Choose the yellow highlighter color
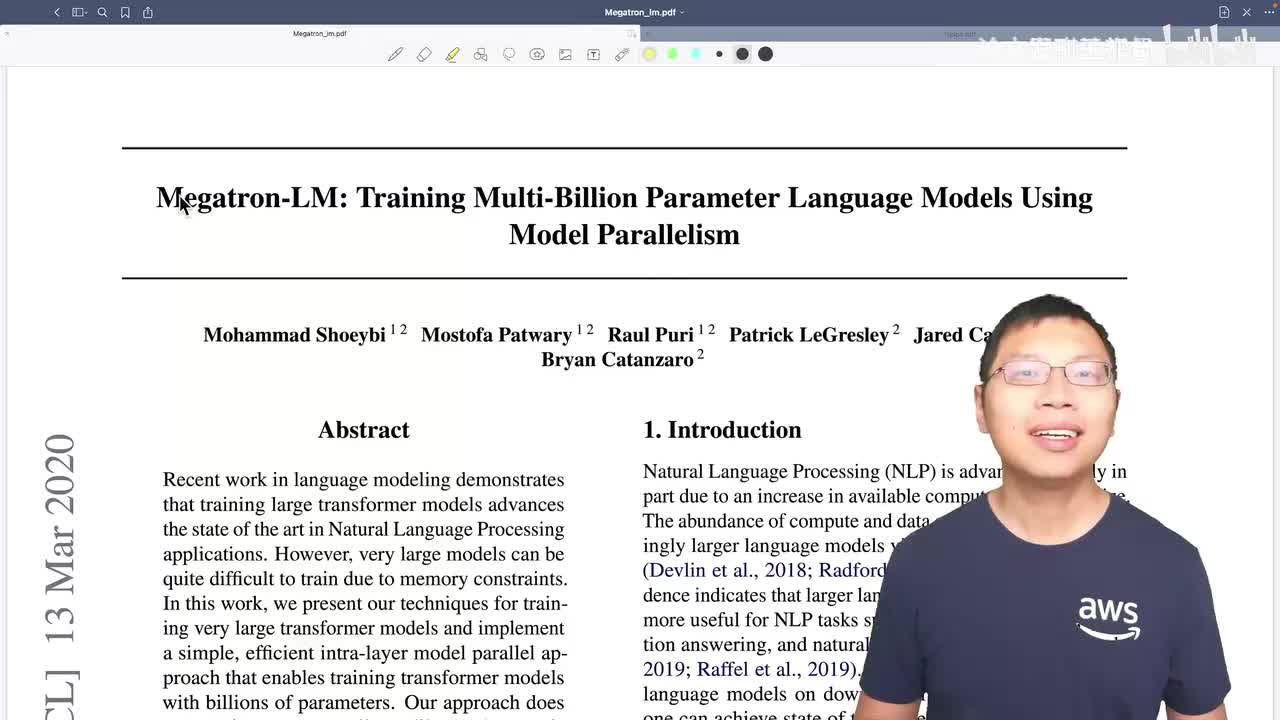Image resolution: width=1280 pixels, height=720 pixels. (x=650, y=54)
